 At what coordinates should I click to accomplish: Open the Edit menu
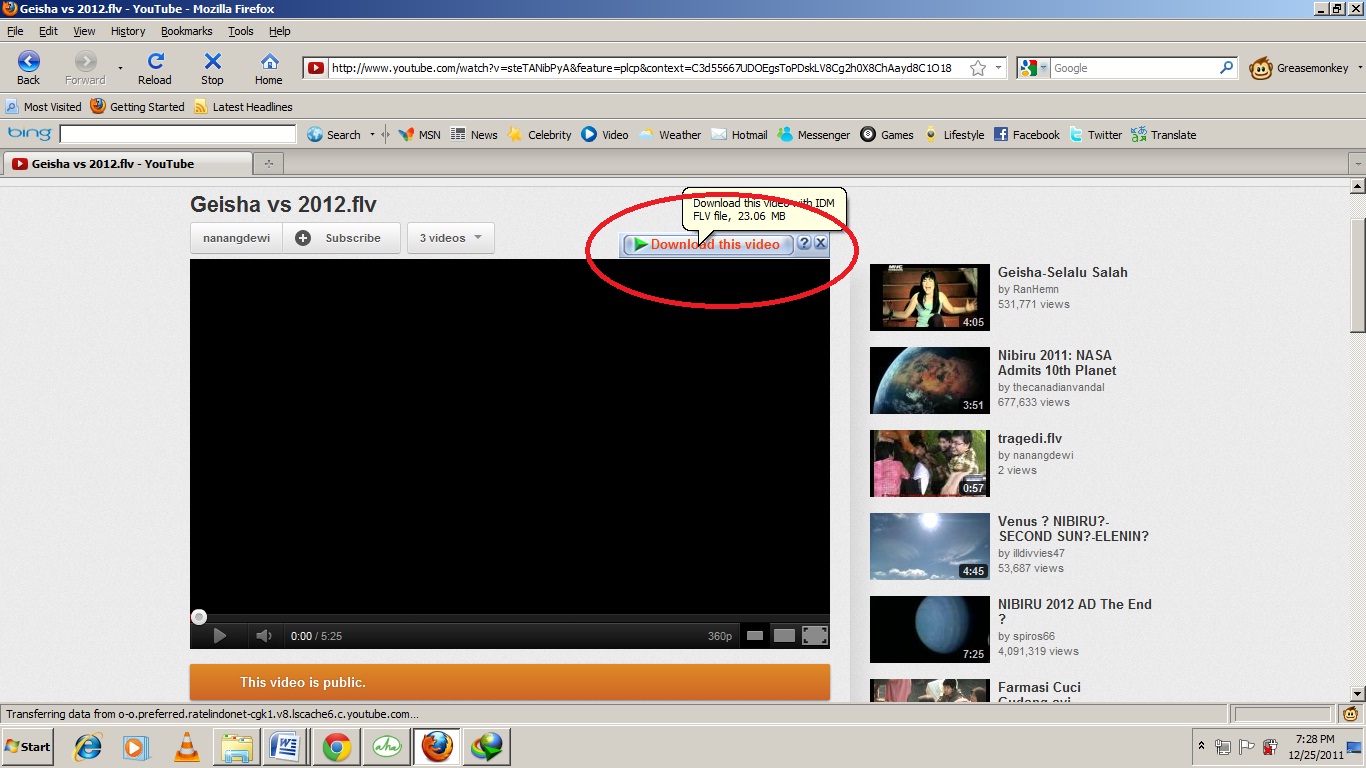click(x=48, y=31)
